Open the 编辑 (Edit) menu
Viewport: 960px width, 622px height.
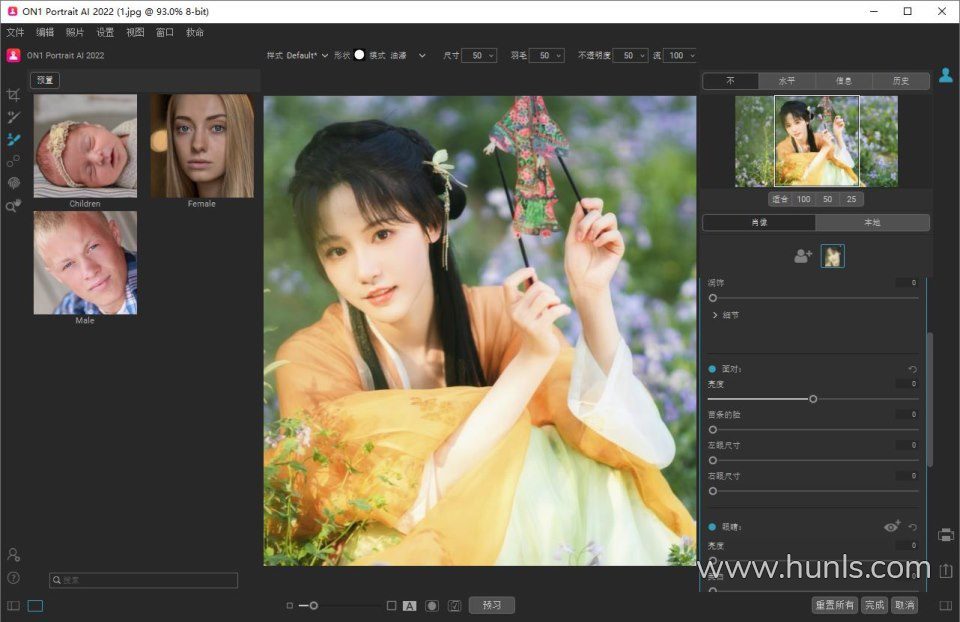[x=45, y=32]
